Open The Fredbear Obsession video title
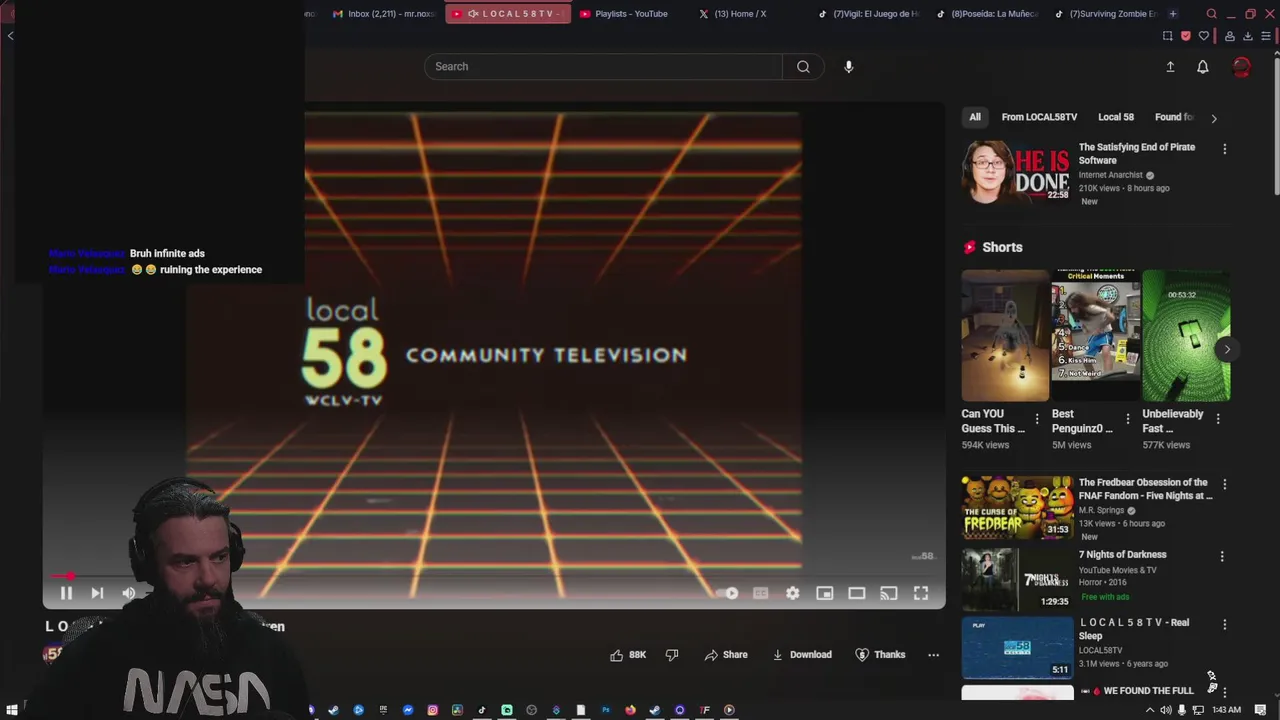This screenshot has width=1280, height=720. click(1145, 489)
